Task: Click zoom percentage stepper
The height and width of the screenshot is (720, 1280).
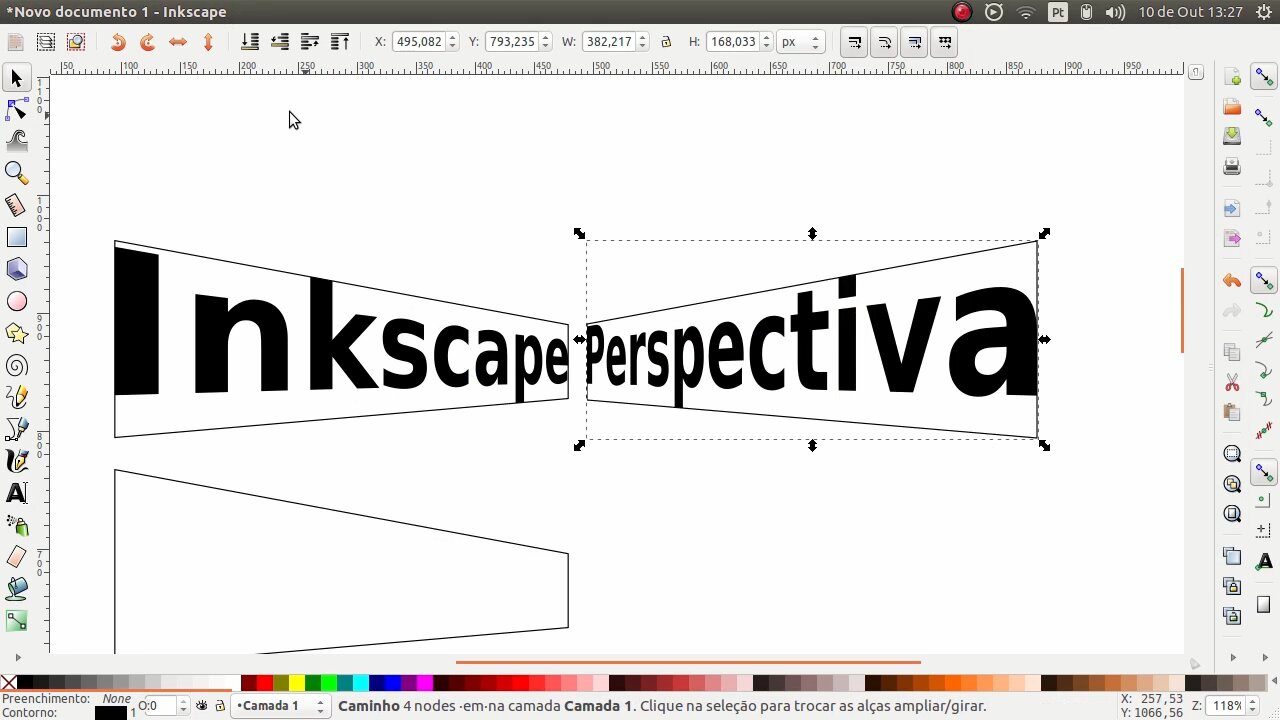Action: tap(1250, 706)
